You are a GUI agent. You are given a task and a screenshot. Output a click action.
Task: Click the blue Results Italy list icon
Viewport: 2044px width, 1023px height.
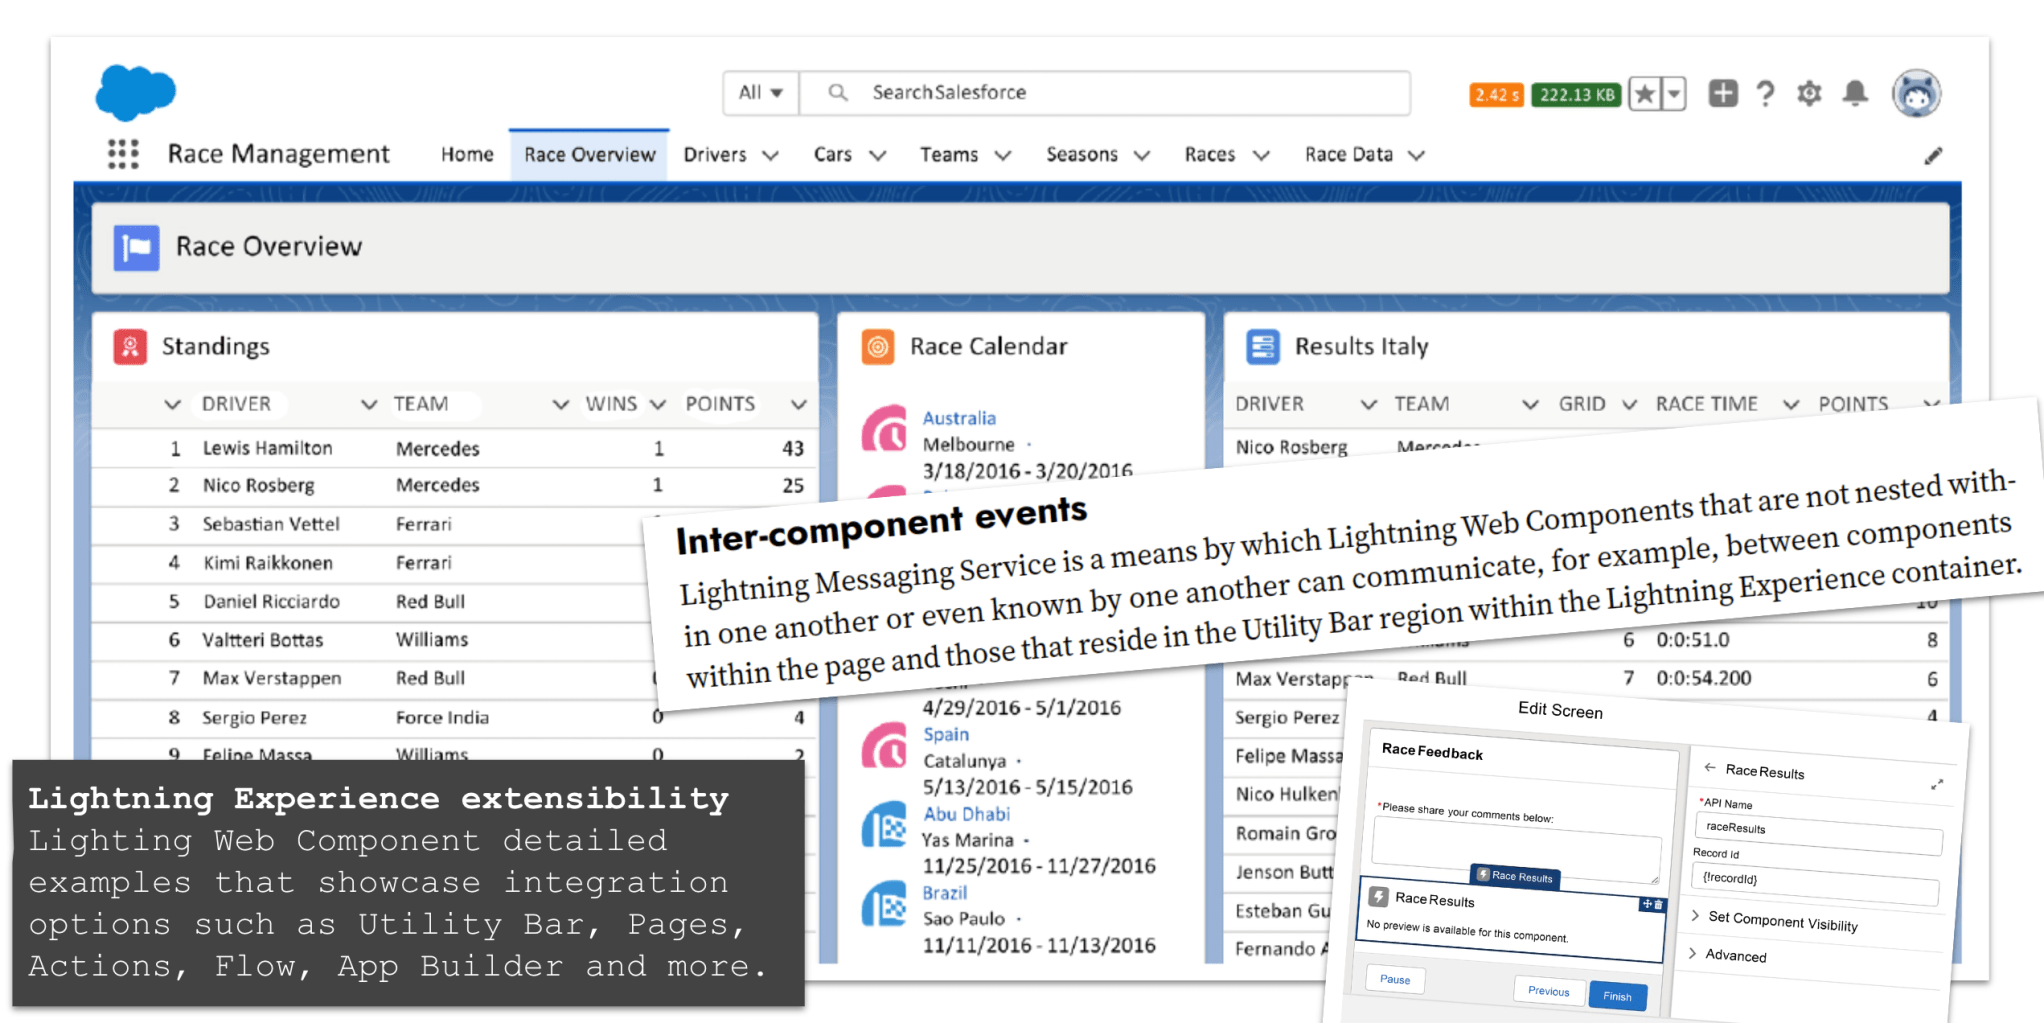pyautogui.click(x=1262, y=346)
